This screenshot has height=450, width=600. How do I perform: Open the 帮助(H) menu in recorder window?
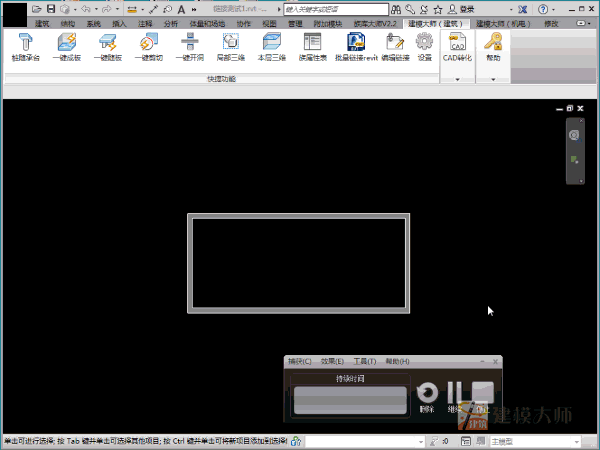[x=397, y=361]
